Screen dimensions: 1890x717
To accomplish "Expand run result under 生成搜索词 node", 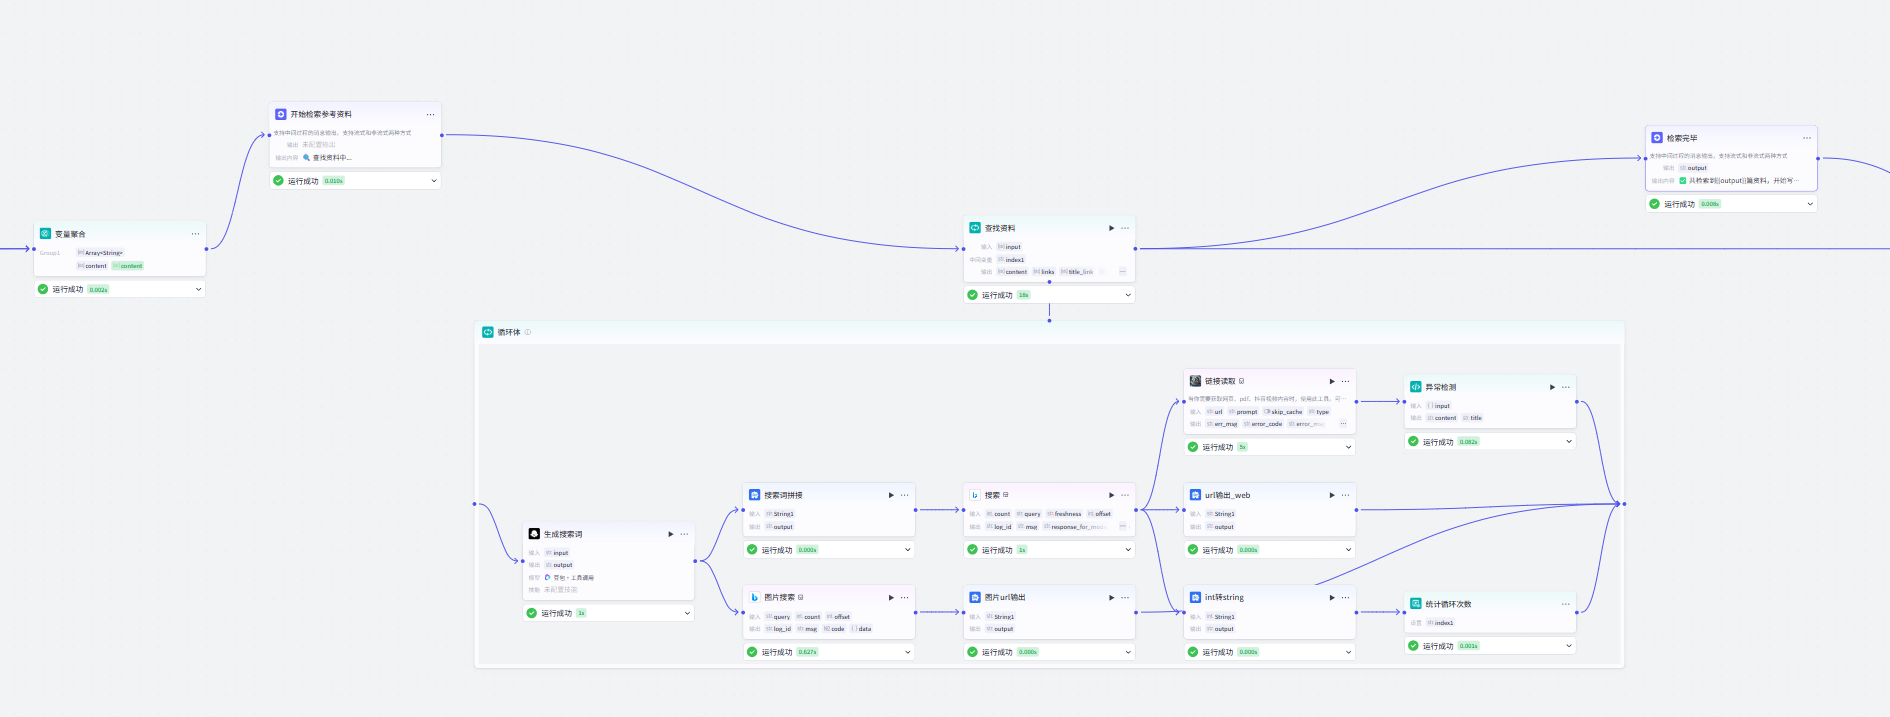I will (687, 613).
